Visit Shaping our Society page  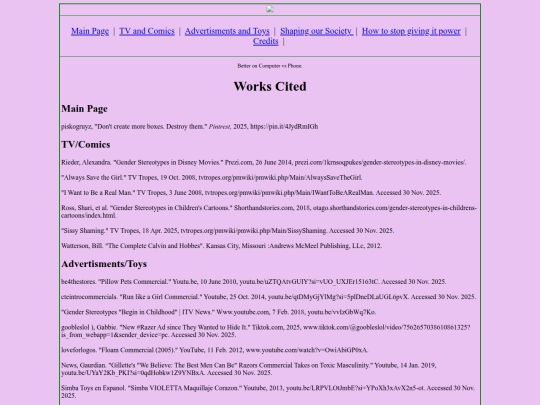[316, 31]
